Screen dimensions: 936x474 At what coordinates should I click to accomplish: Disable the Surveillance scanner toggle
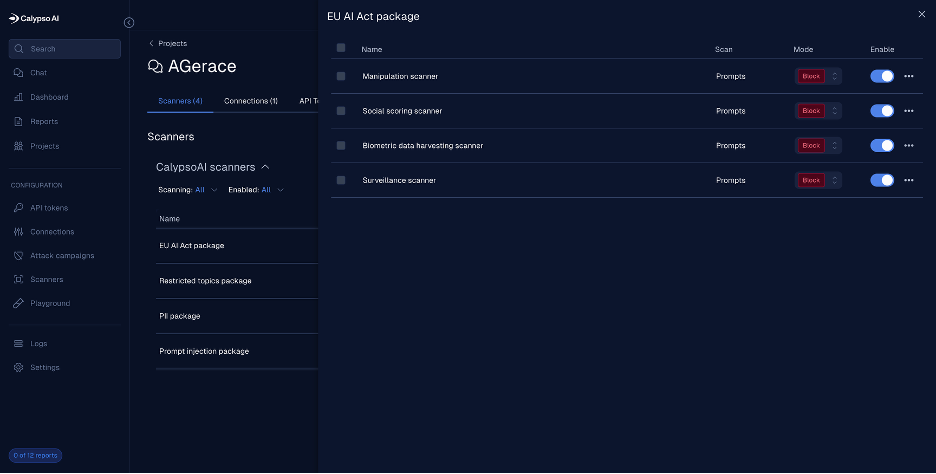882,180
